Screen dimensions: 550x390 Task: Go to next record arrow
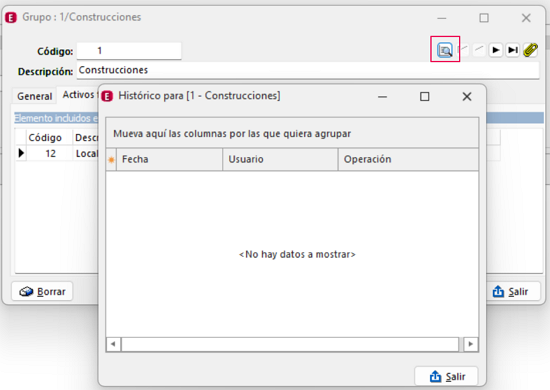(496, 50)
